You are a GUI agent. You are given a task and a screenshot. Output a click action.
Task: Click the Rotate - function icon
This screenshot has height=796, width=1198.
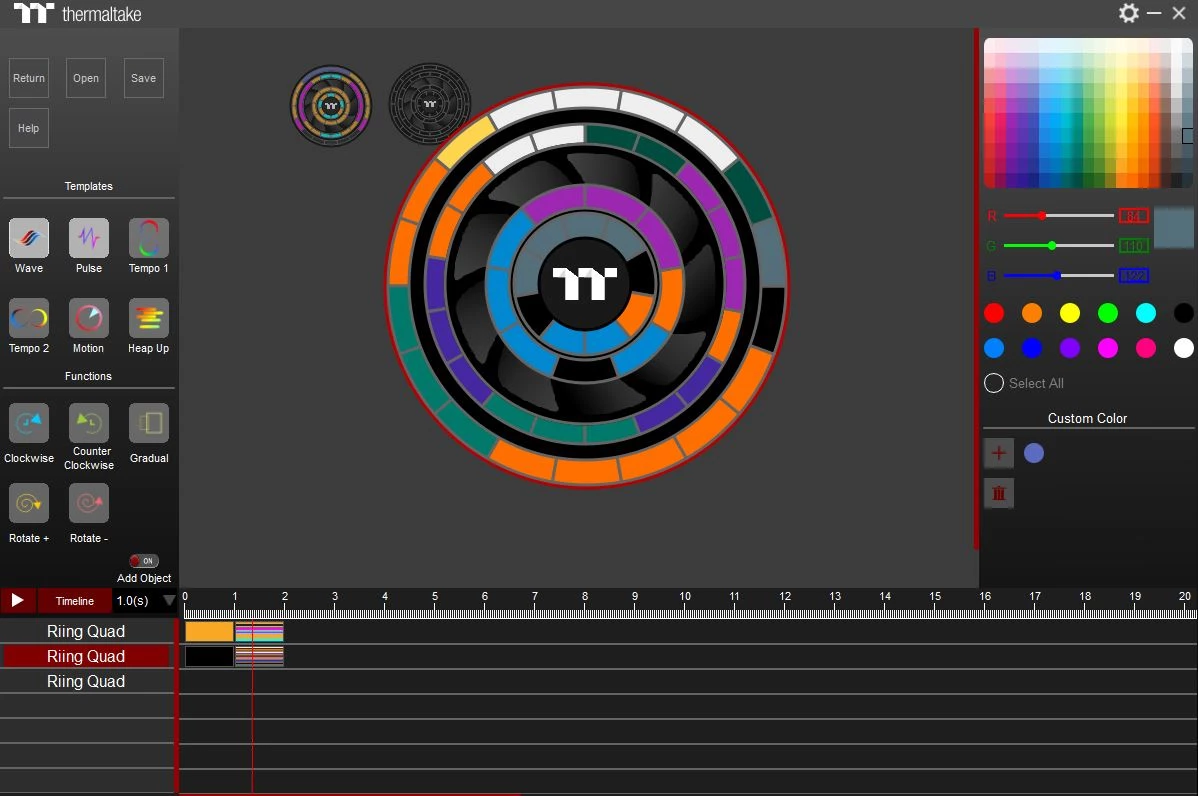coord(89,503)
